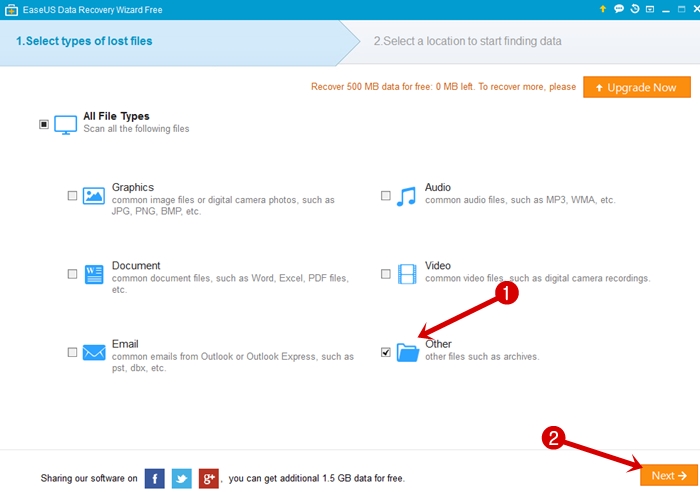Click the Next button
This screenshot has height=492, width=700.
point(669,475)
